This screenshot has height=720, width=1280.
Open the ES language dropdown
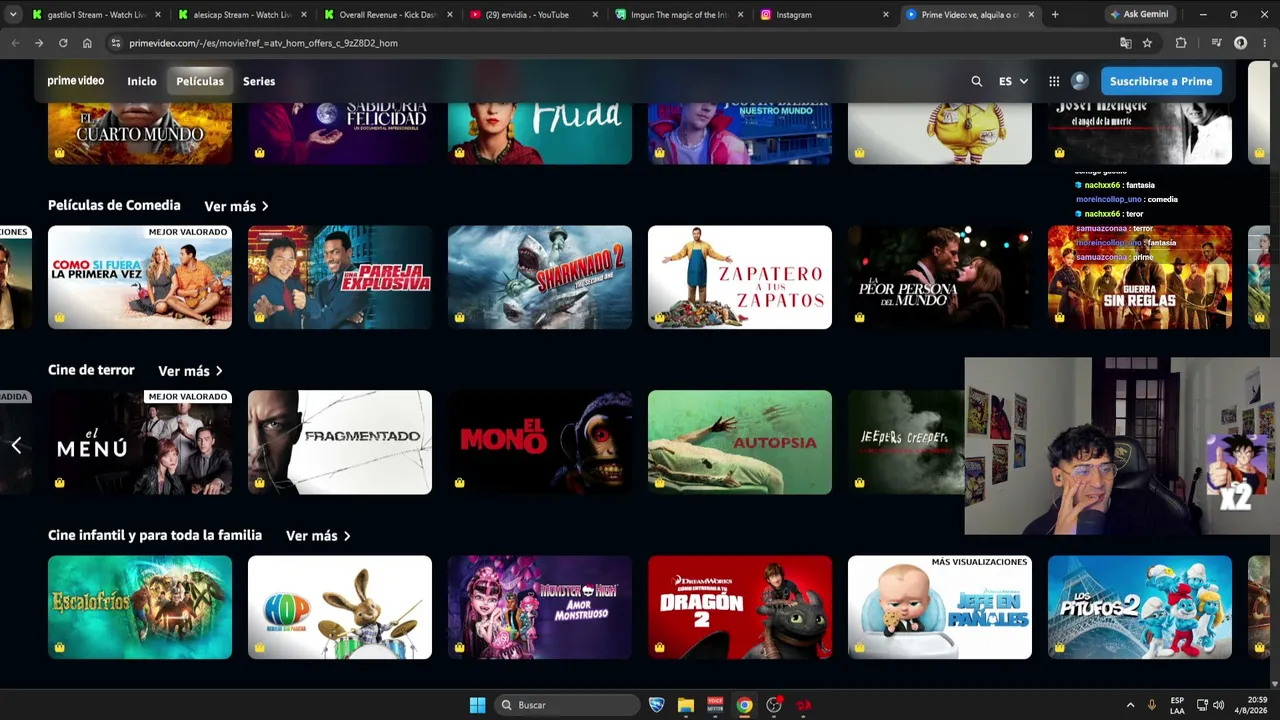(1013, 81)
